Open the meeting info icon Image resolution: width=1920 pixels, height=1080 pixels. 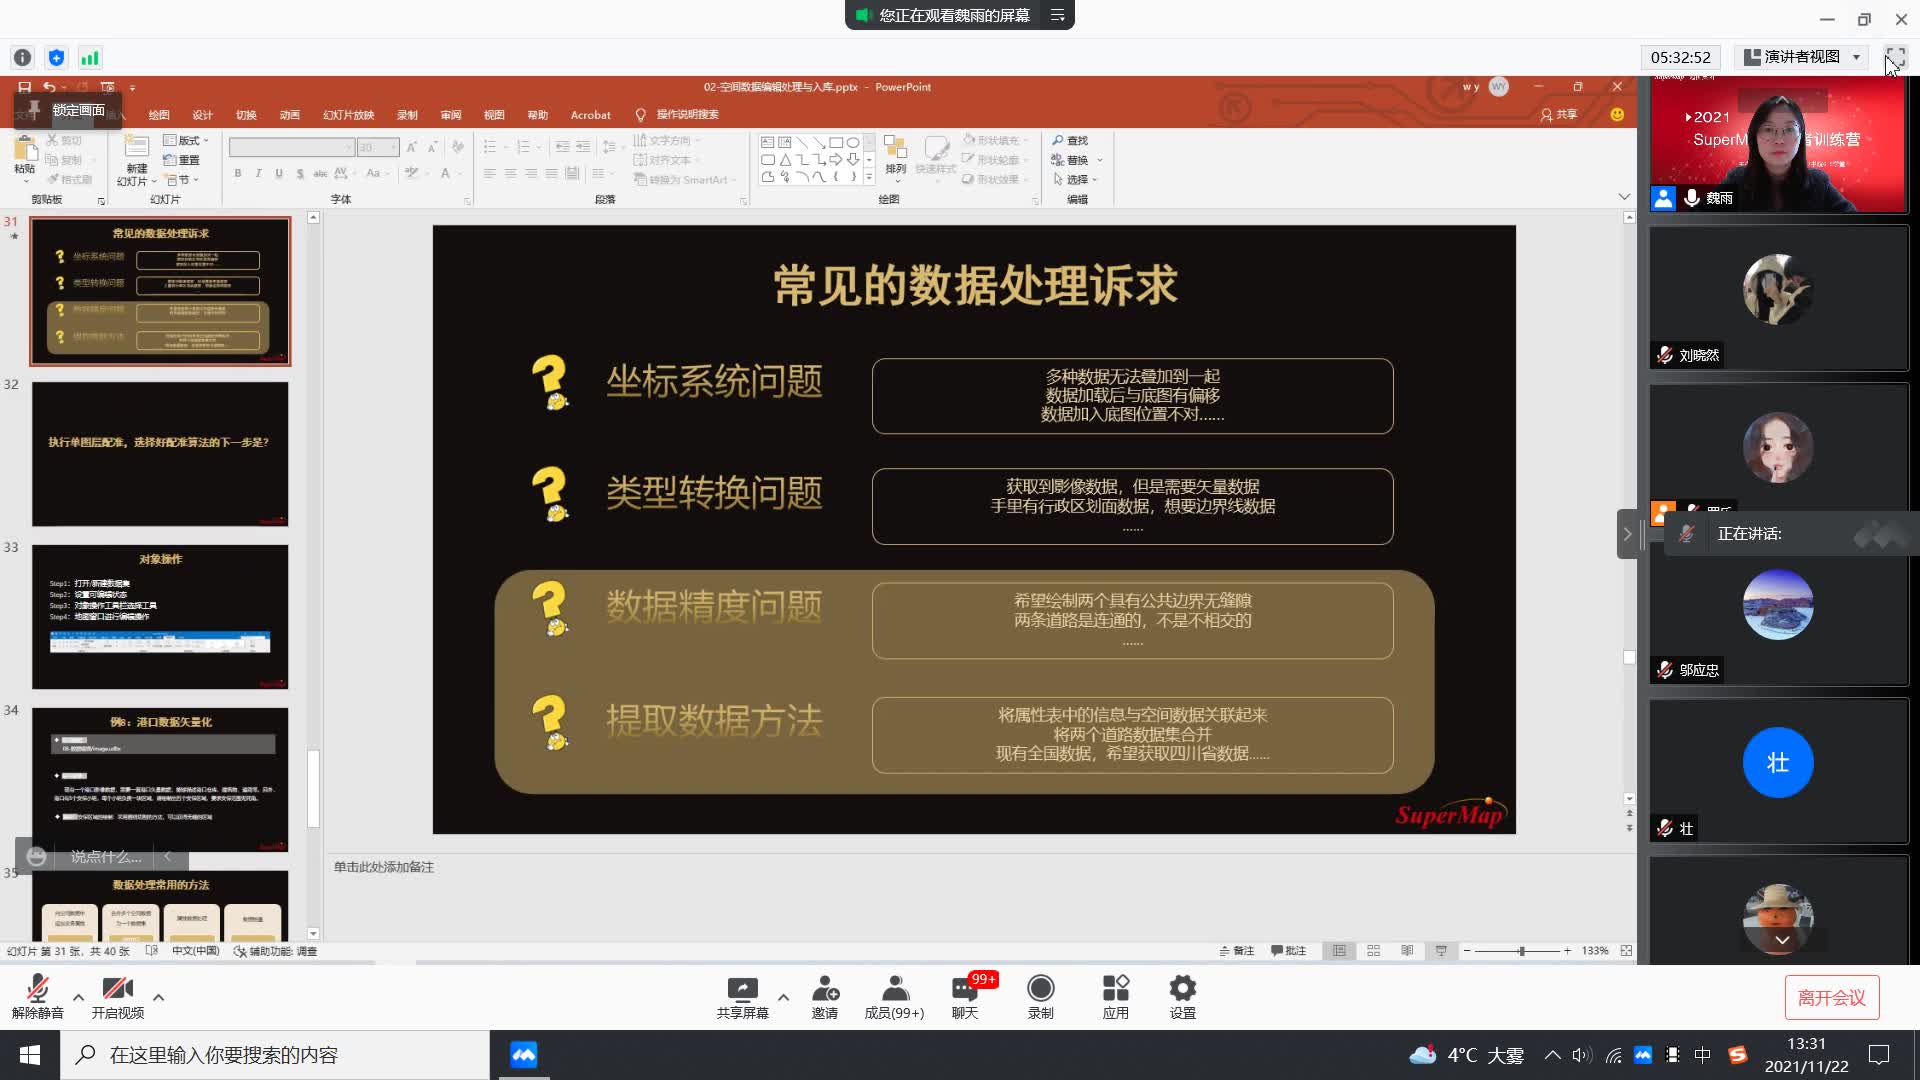pyautogui.click(x=22, y=58)
